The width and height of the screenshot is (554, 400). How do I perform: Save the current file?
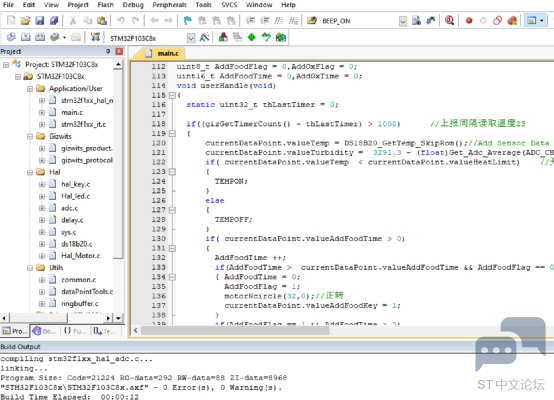(x=40, y=20)
